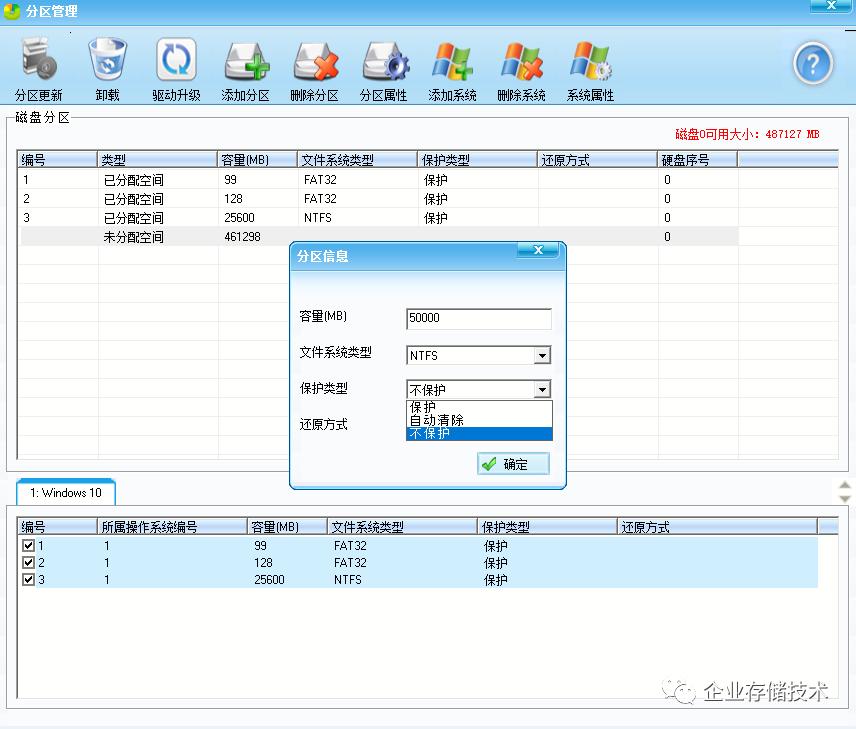Open the Help question mark button
Screen dimensions: 856x729
[x=812, y=63]
